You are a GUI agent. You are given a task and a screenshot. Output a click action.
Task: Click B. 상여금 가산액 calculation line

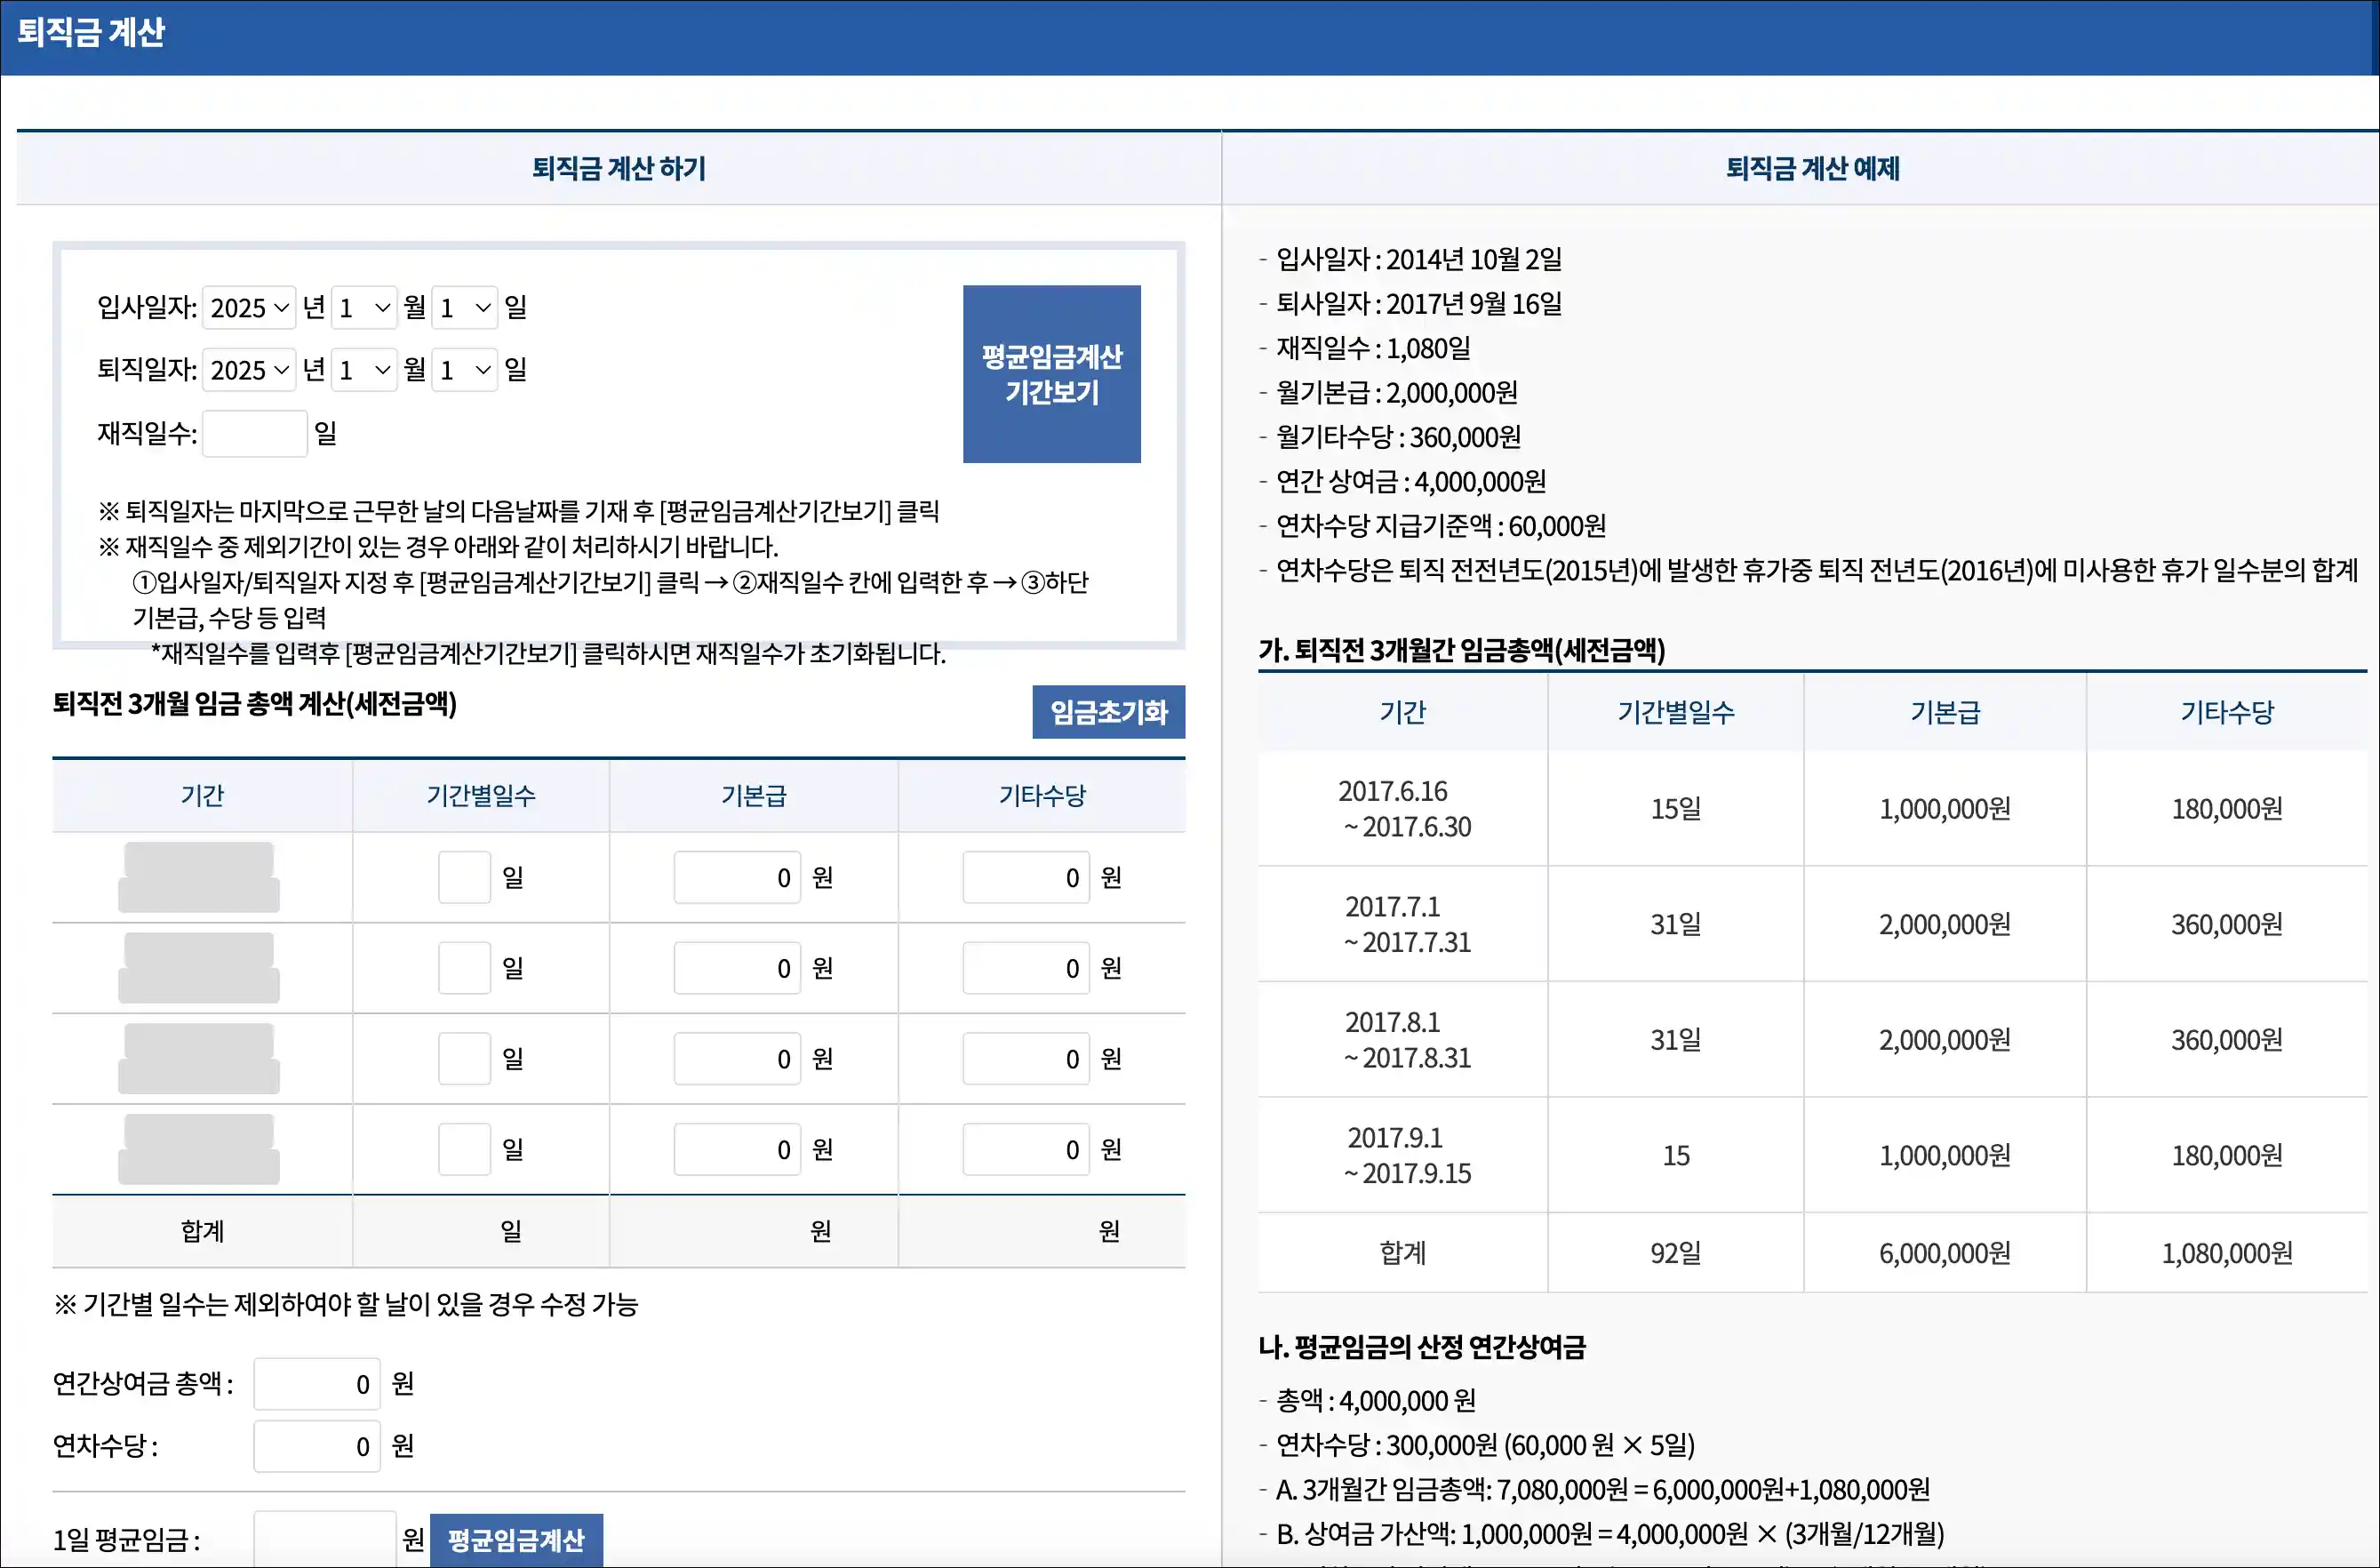click(1610, 1534)
